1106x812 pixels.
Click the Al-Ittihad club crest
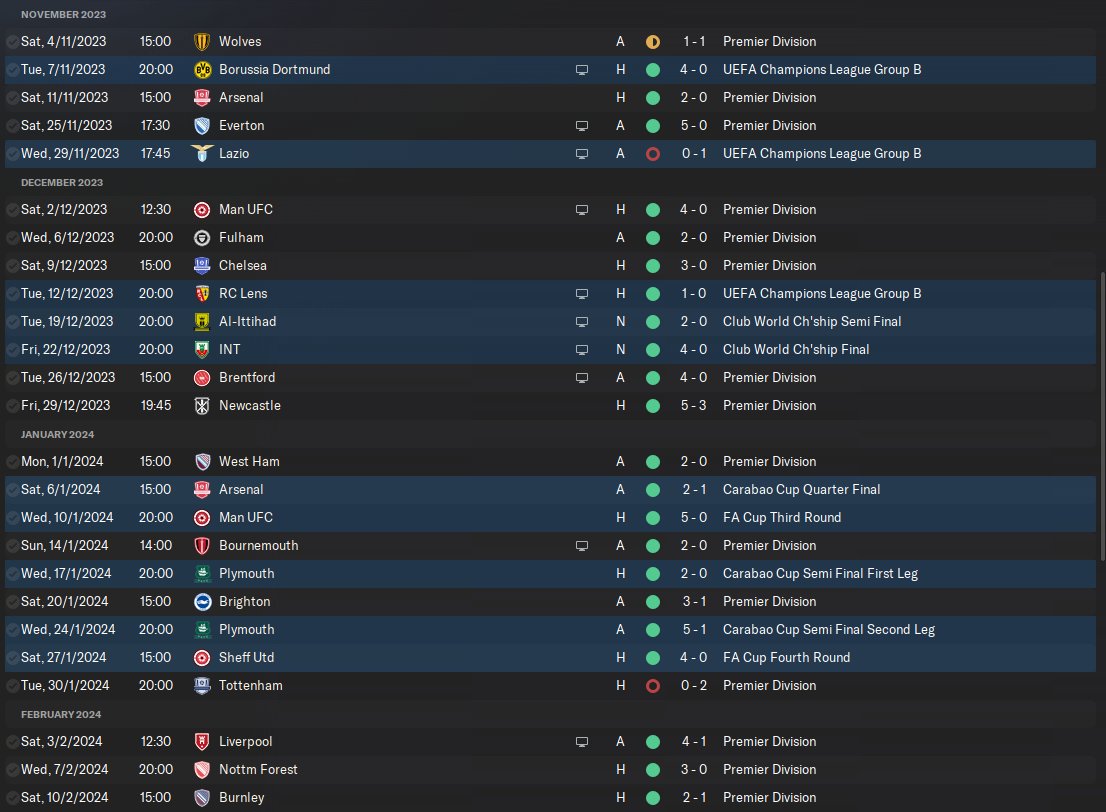pos(202,322)
